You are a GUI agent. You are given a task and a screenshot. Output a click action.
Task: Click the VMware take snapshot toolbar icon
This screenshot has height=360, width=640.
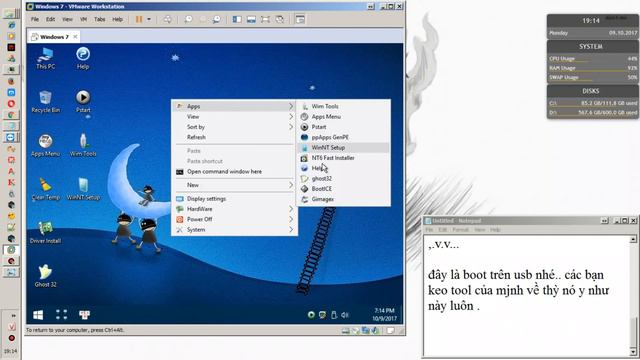pyautogui.click(x=188, y=19)
